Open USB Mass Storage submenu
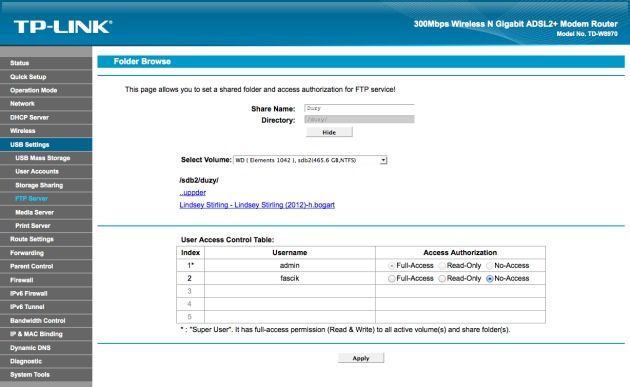This screenshot has height=387, width=630. [46, 158]
